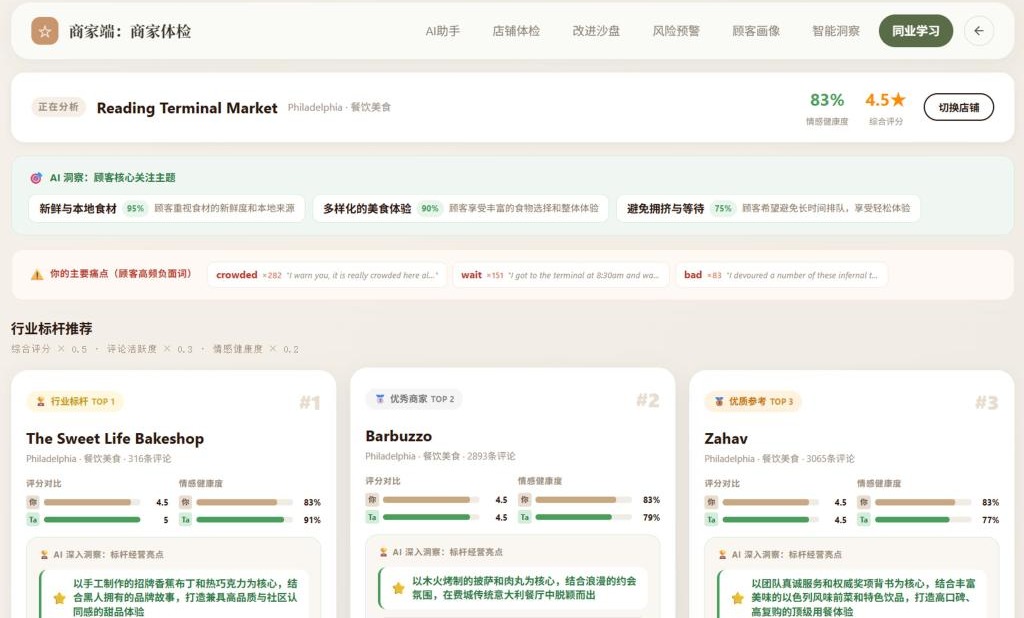The height and width of the screenshot is (618, 1024).
Task: Open the AI助手 tab
Action: tap(443, 31)
